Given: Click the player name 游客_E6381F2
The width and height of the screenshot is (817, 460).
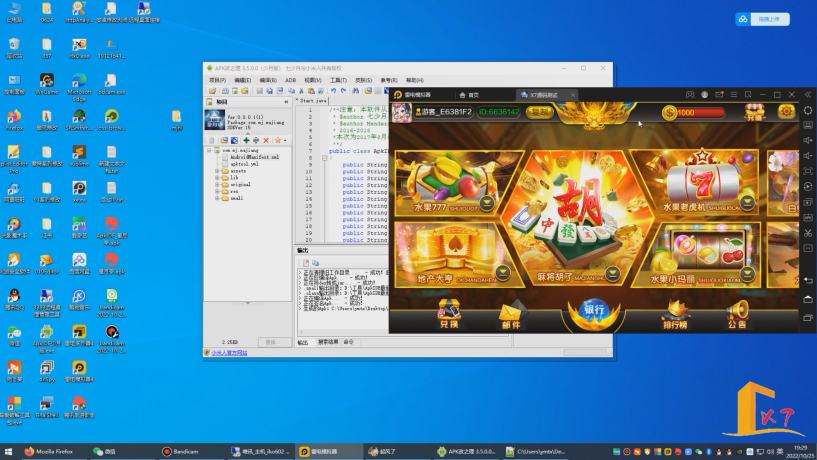Looking at the screenshot, I should coord(445,112).
